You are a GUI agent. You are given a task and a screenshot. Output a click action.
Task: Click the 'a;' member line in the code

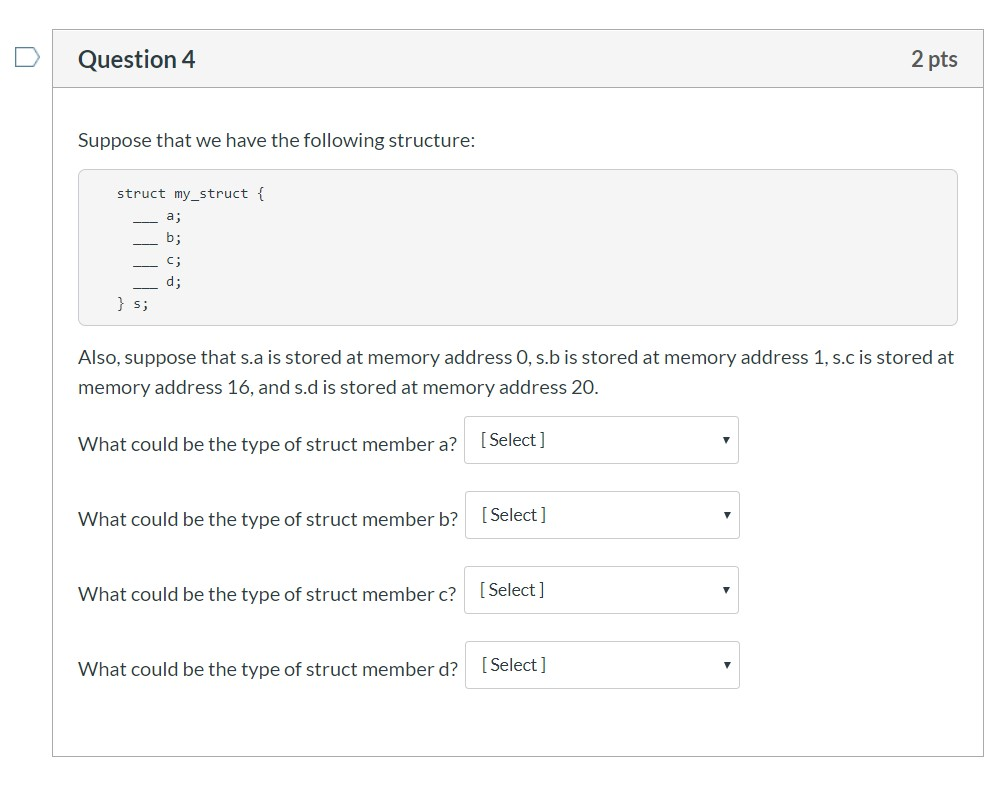[157, 216]
